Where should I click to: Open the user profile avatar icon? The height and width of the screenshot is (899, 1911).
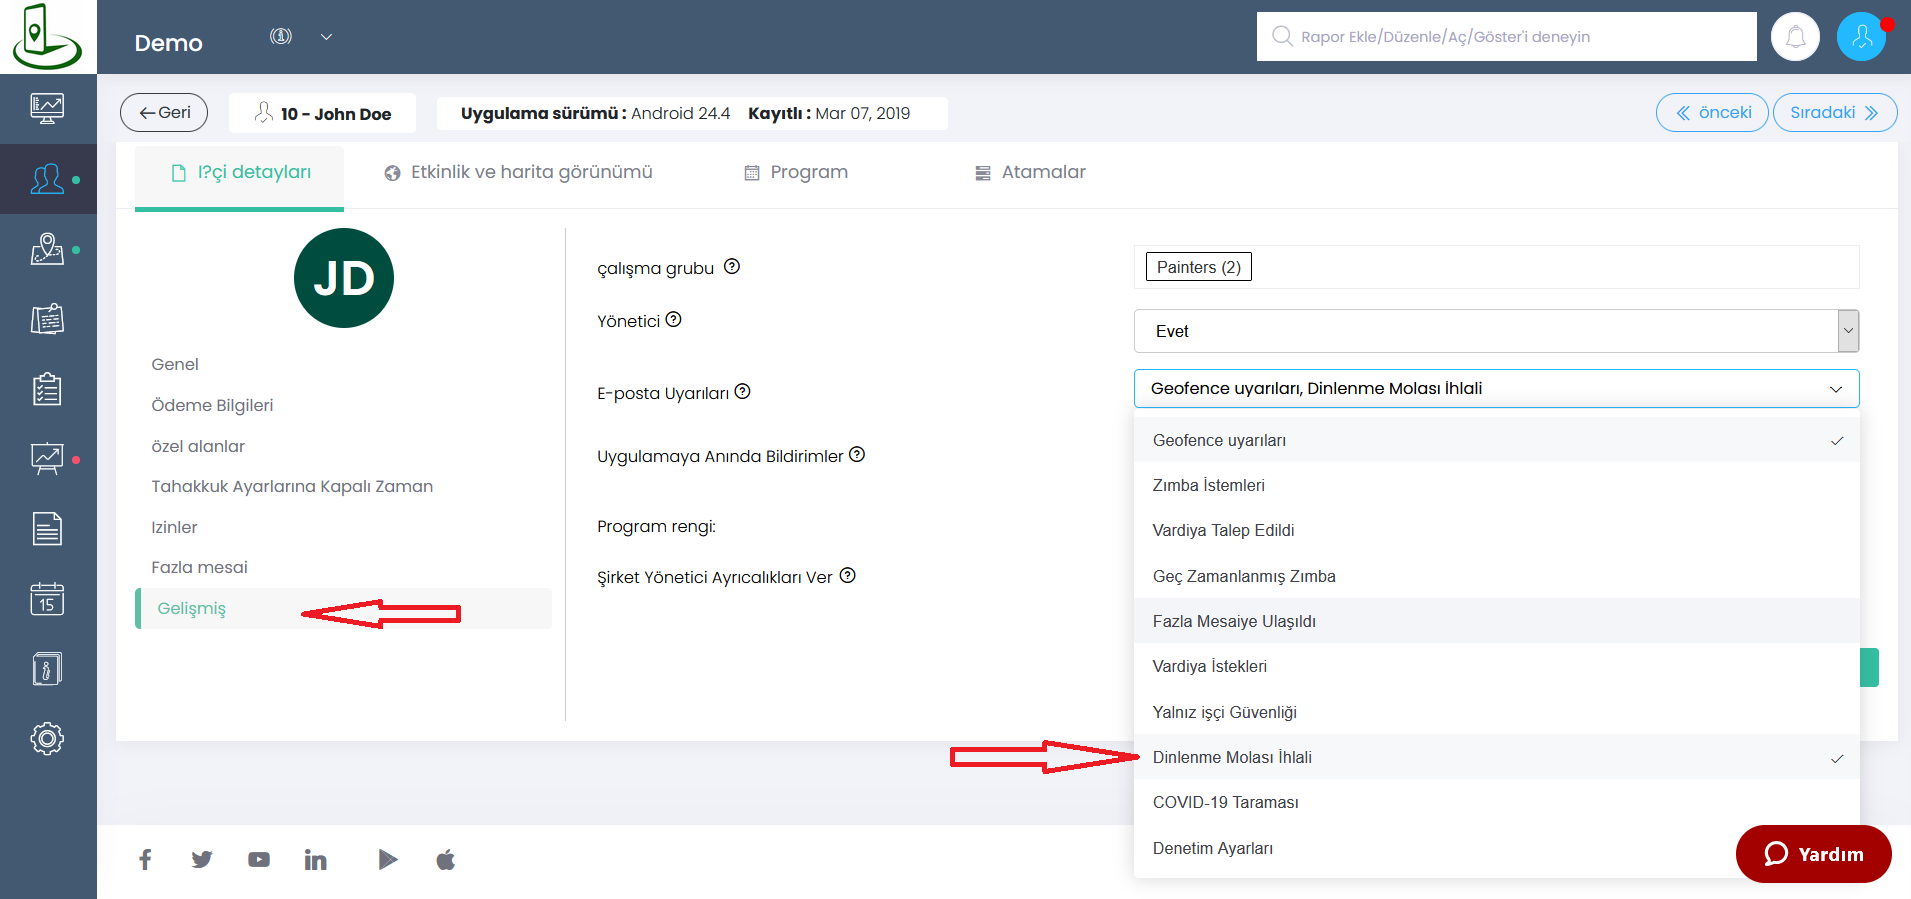[x=1861, y=37]
